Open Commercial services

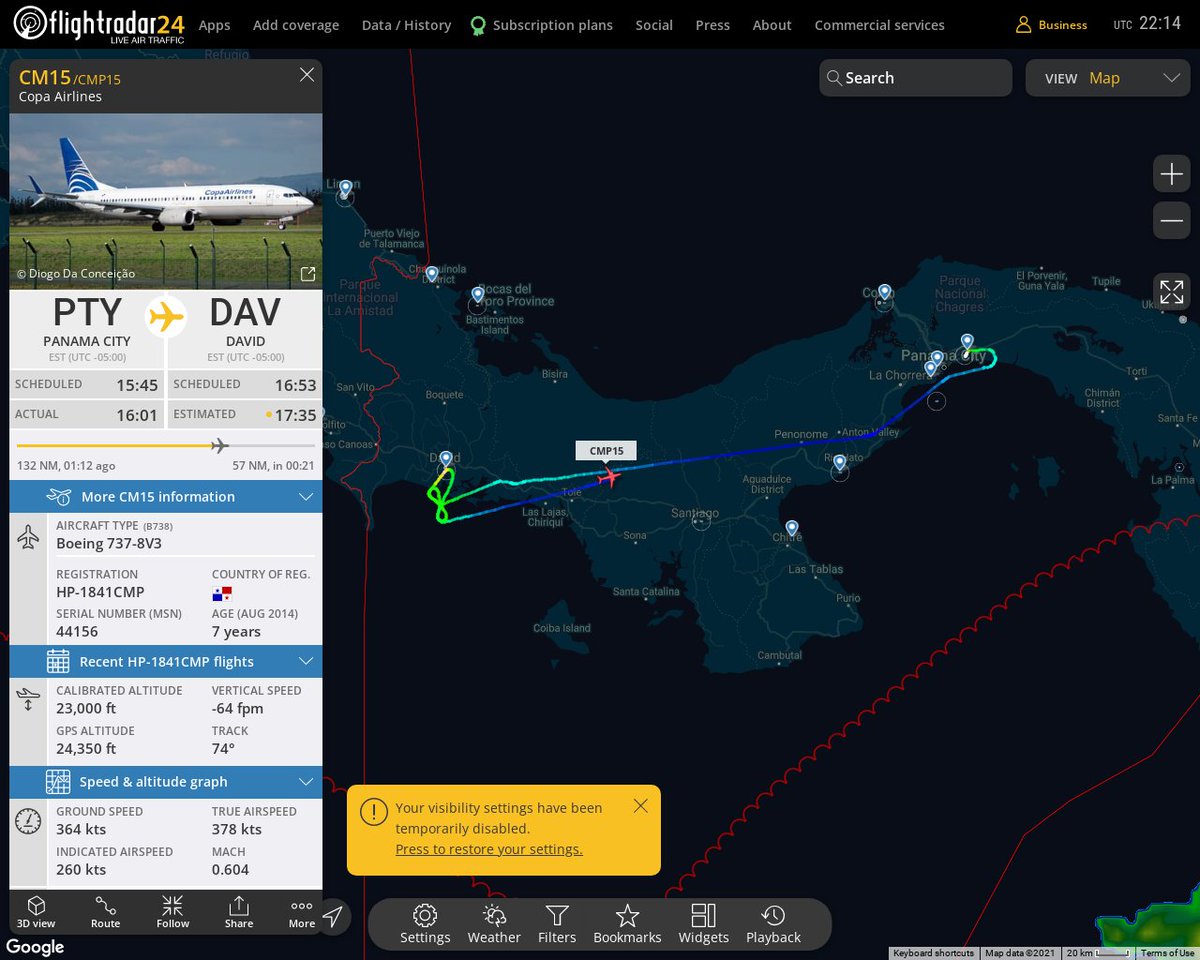[x=879, y=25]
